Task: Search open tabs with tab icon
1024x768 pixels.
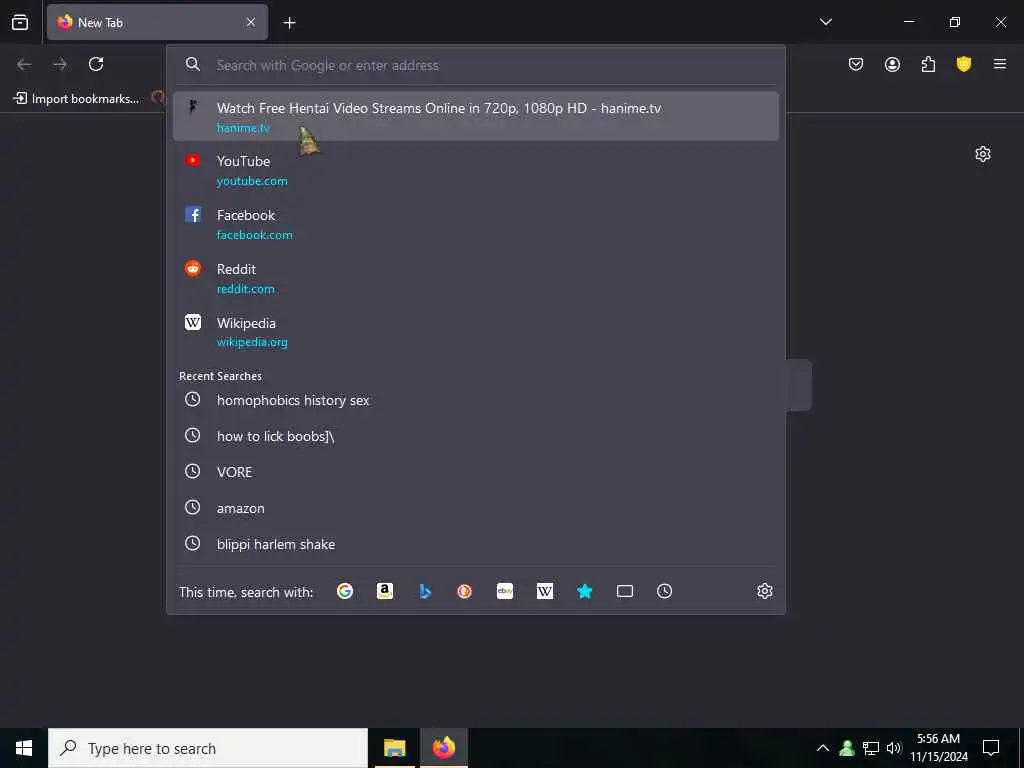Action: [x=625, y=591]
